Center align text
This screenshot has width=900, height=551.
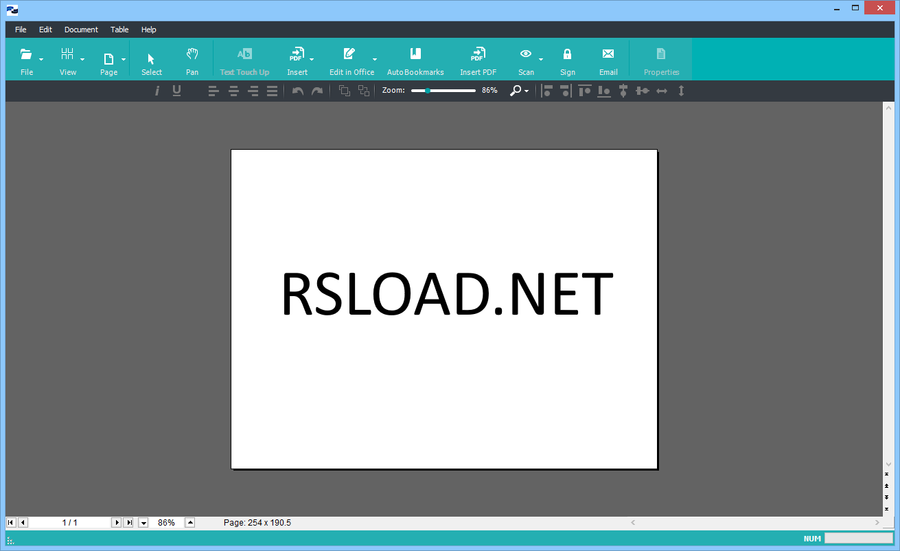(x=233, y=91)
